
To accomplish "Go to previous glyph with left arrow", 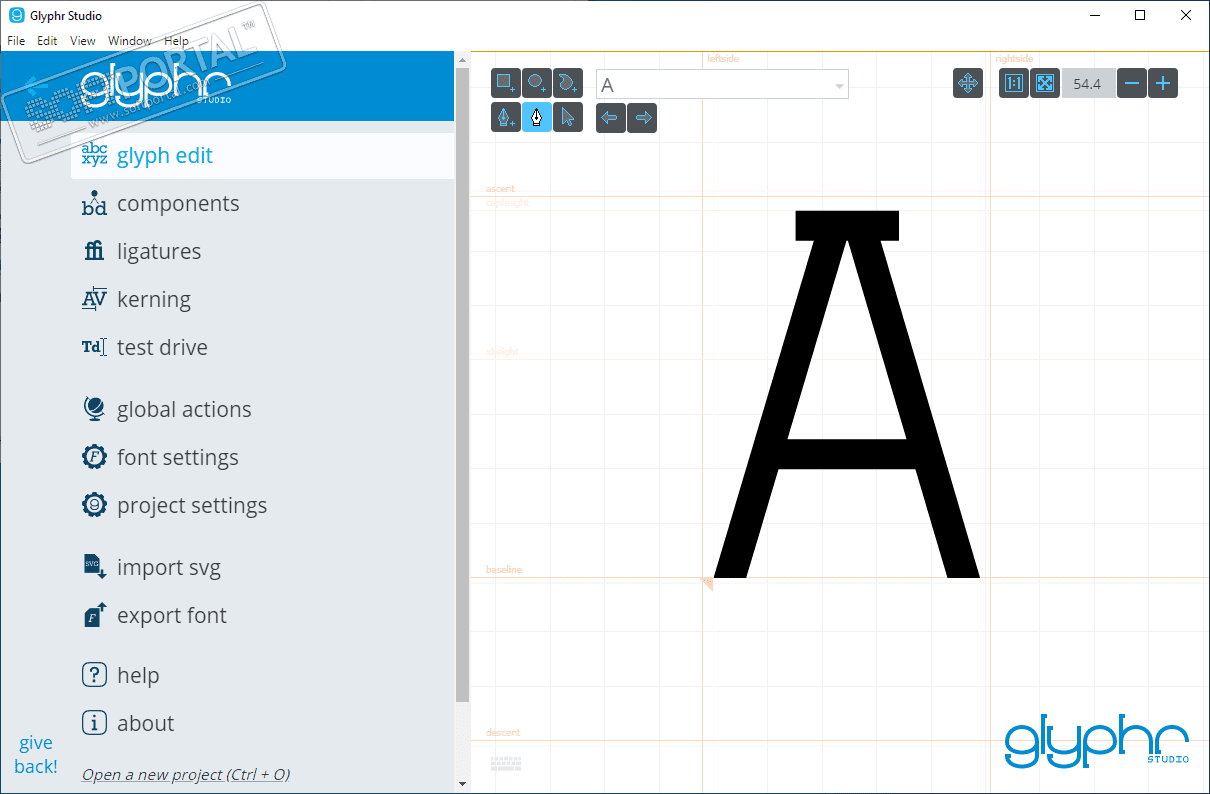I will pyautogui.click(x=610, y=117).
